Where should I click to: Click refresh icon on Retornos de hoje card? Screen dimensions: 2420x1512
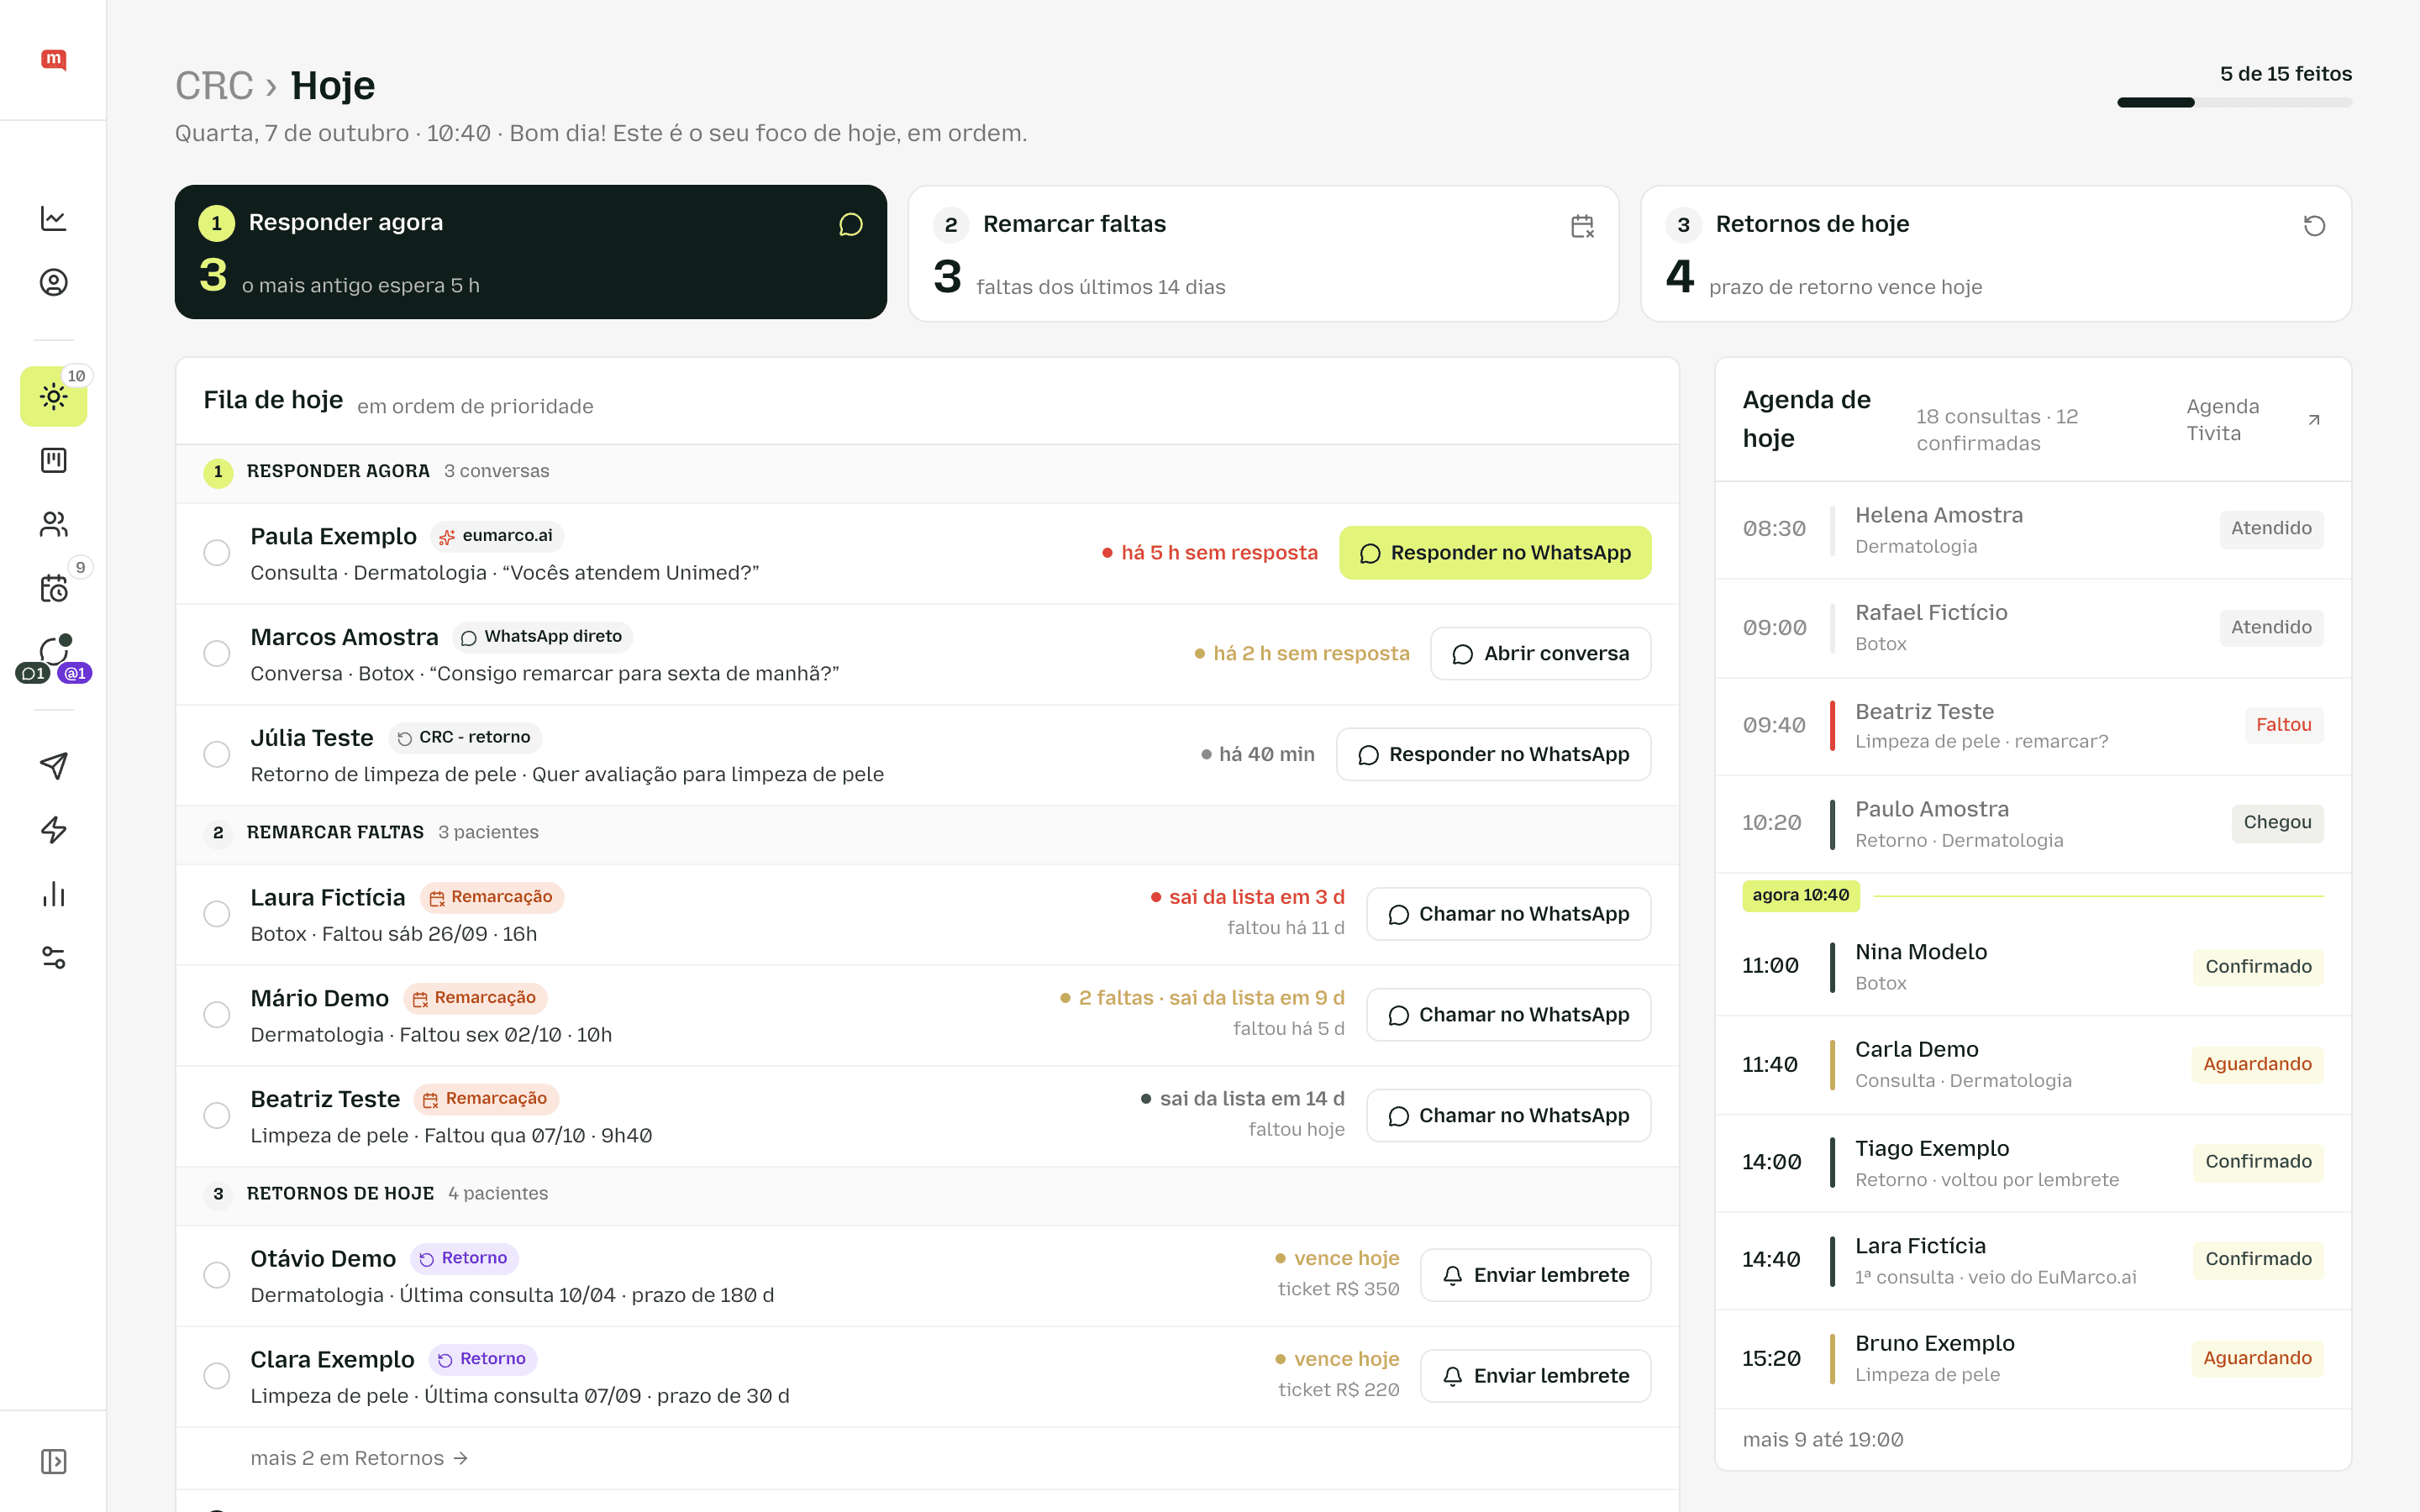(2314, 226)
